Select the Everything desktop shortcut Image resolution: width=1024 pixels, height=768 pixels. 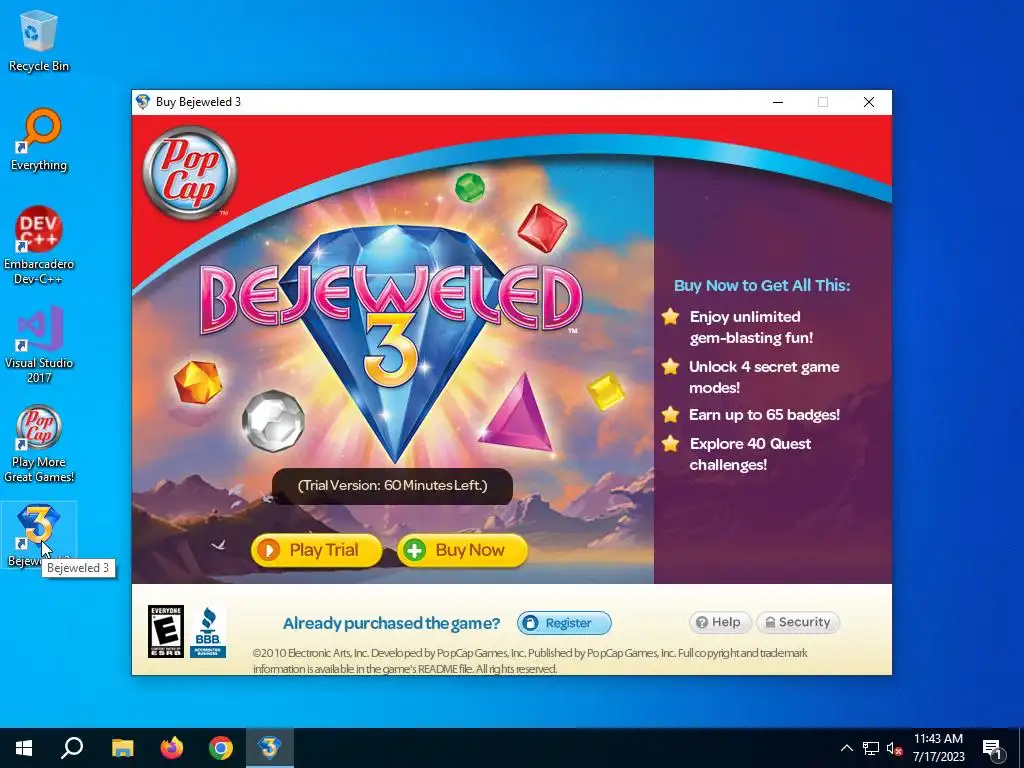click(39, 140)
